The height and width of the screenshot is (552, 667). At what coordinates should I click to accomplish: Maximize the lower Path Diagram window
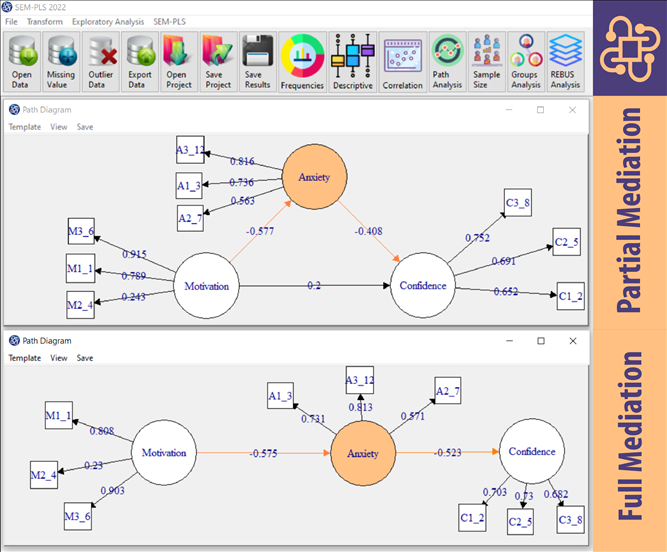(x=541, y=341)
